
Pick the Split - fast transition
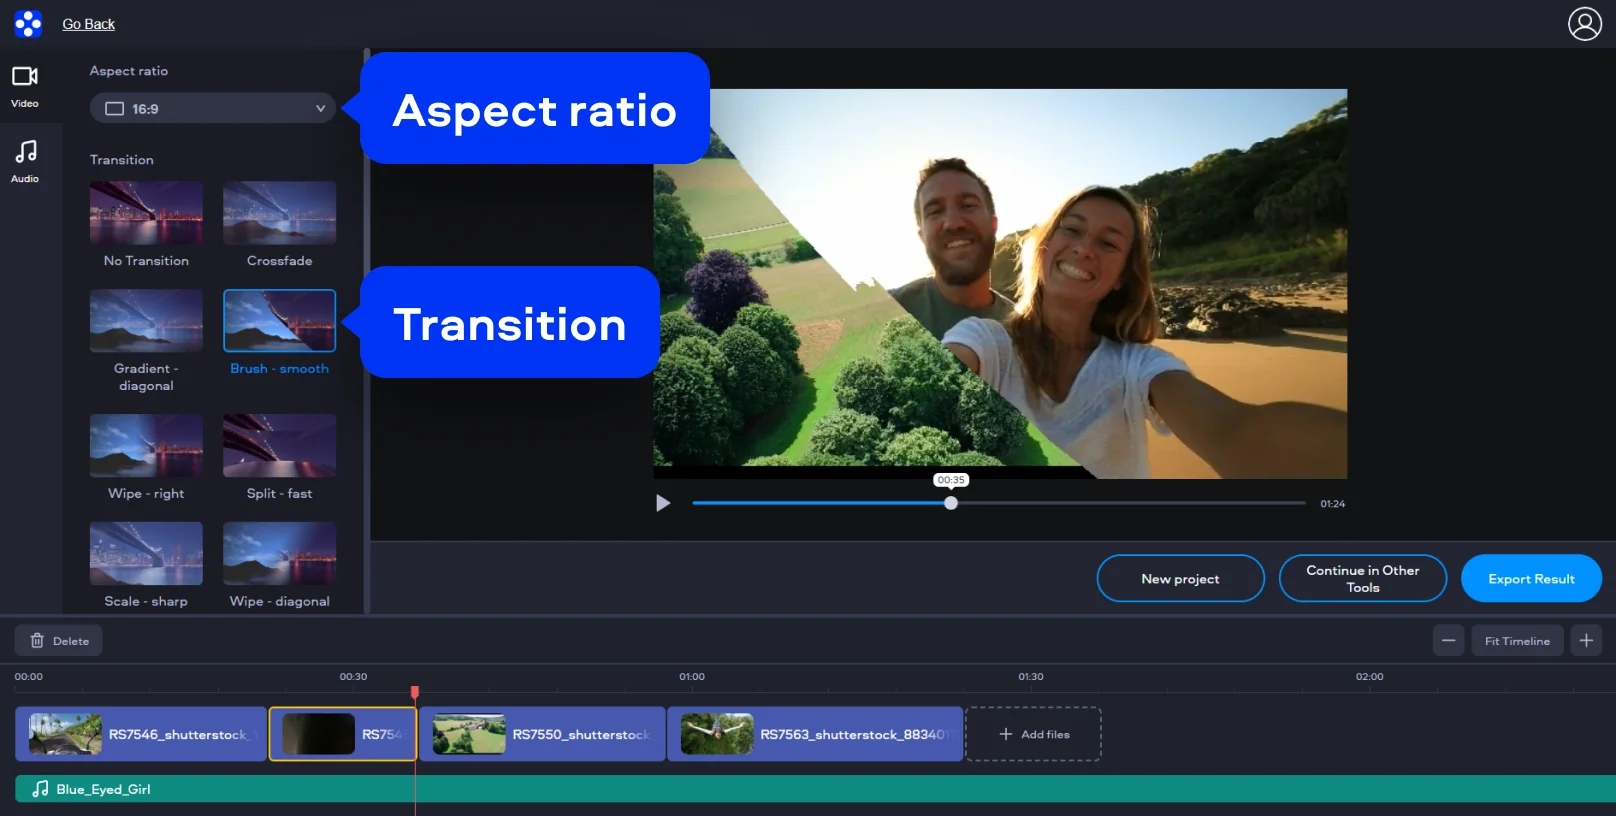tap(279, 446)
